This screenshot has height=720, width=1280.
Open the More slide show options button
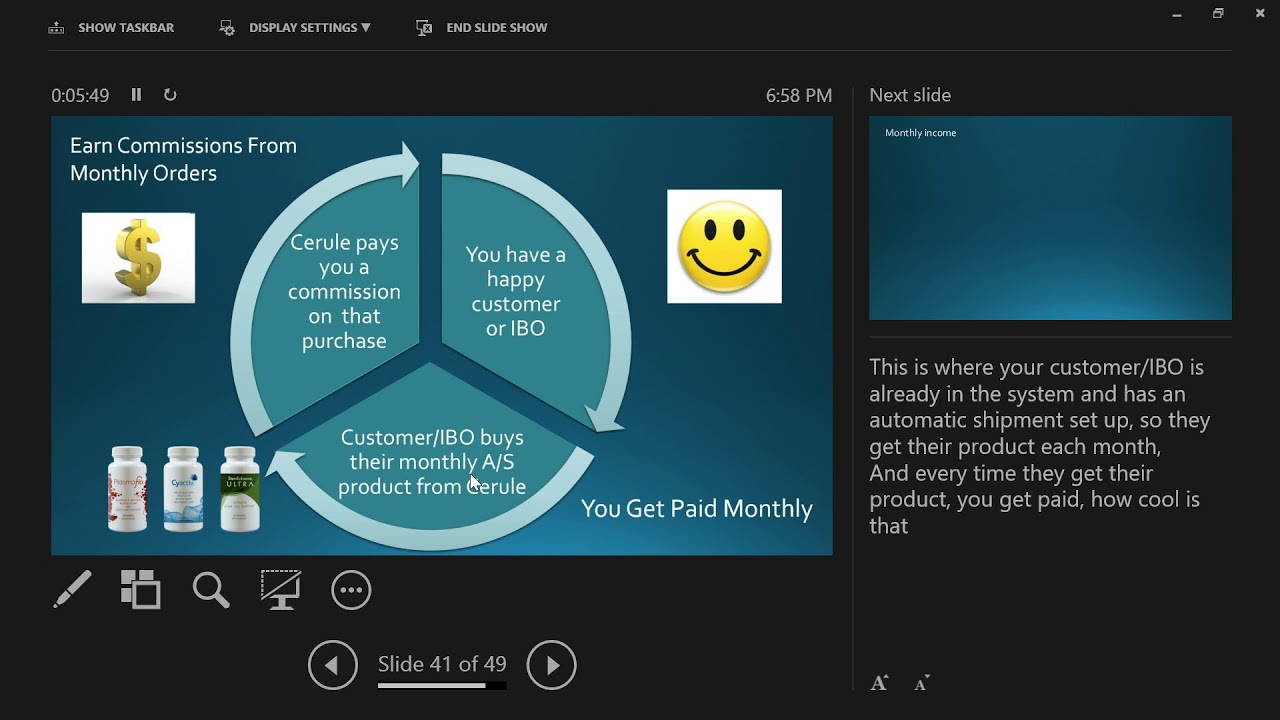[x=351, y=590]
